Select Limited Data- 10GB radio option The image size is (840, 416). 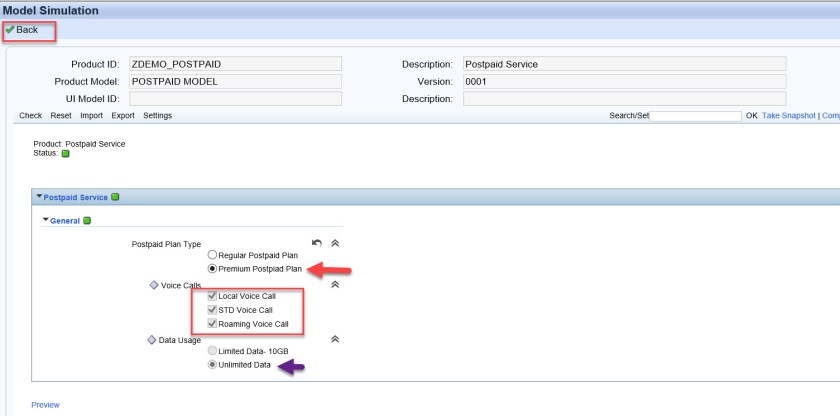(x=212, y=351)
